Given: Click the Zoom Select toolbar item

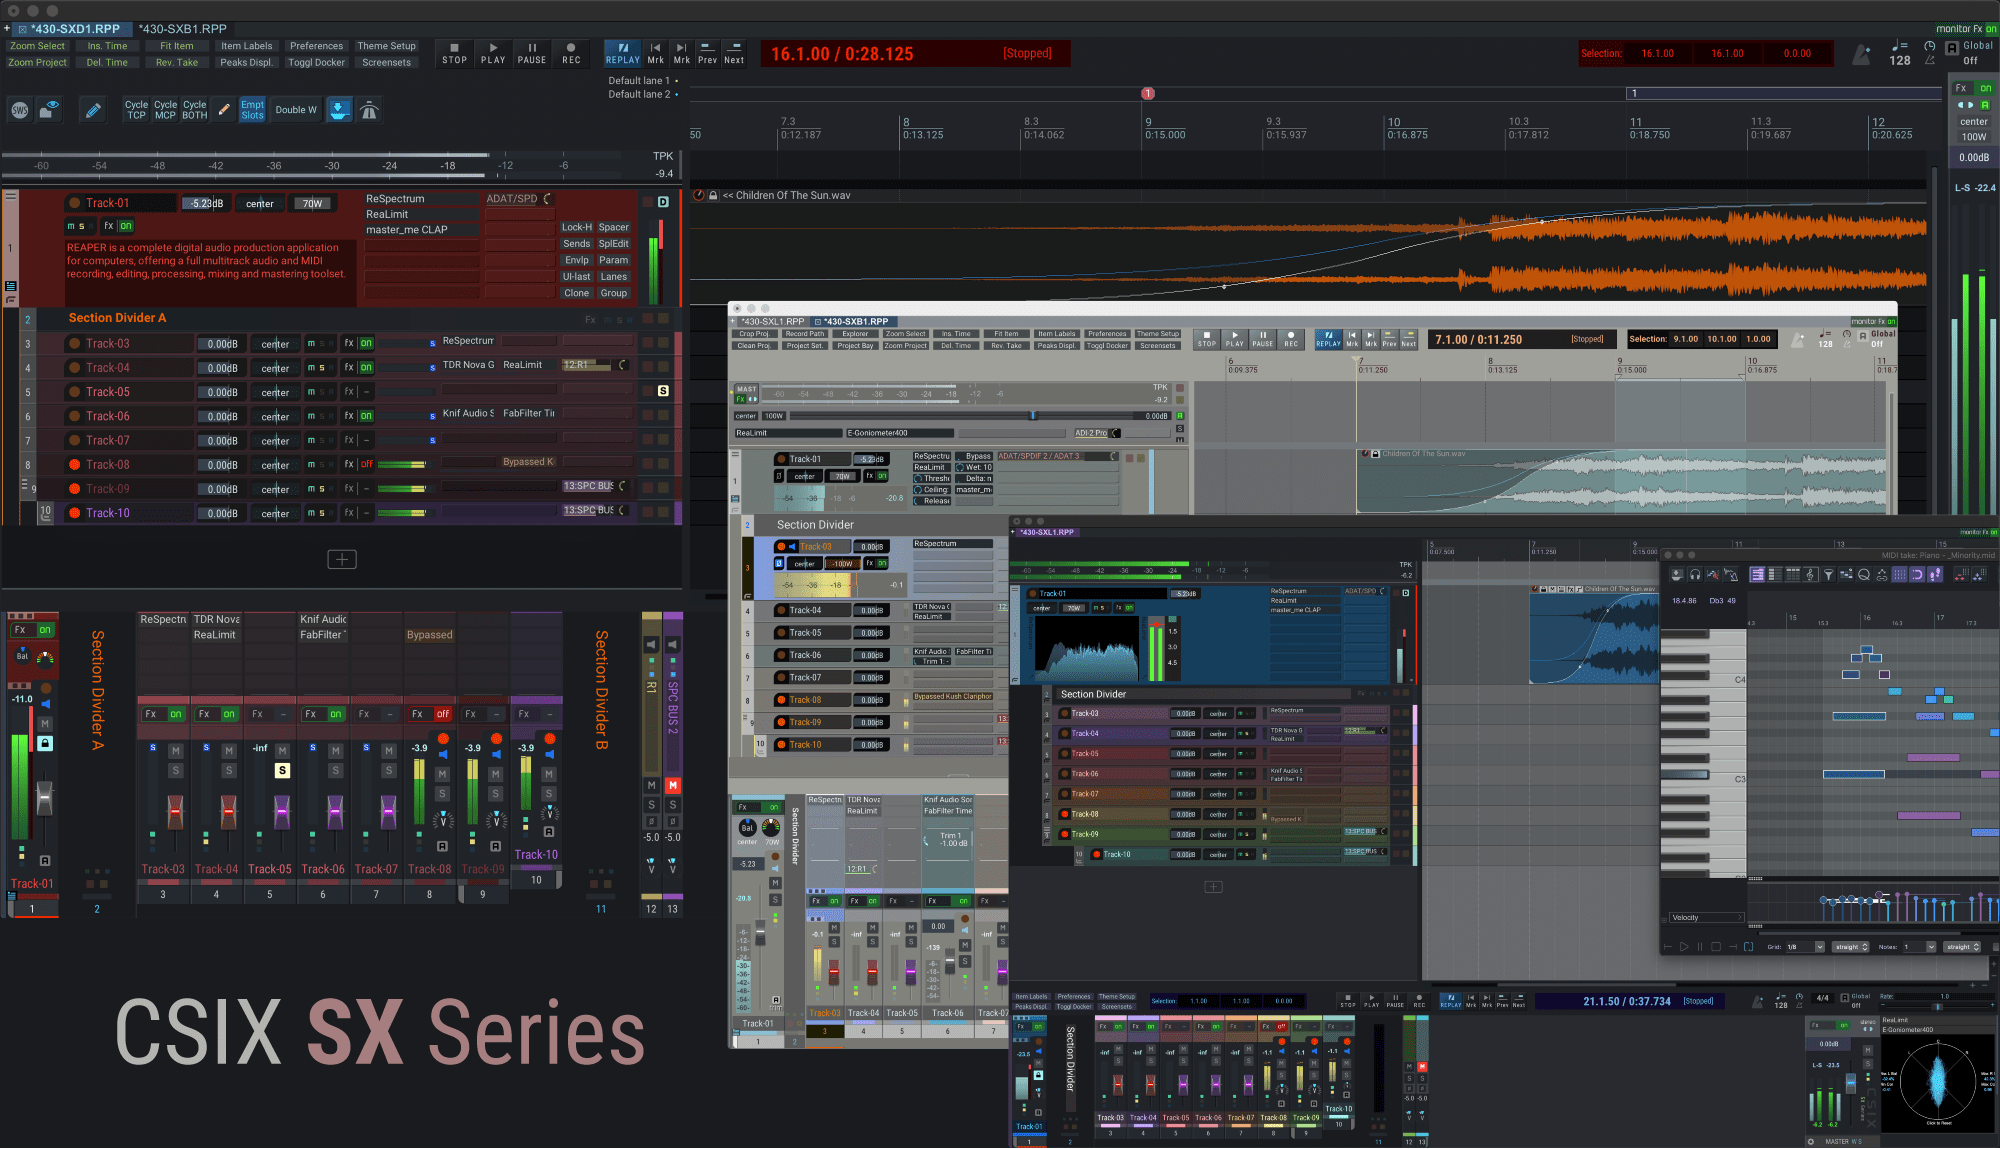Looking at the screenshot, I should 37,46.
